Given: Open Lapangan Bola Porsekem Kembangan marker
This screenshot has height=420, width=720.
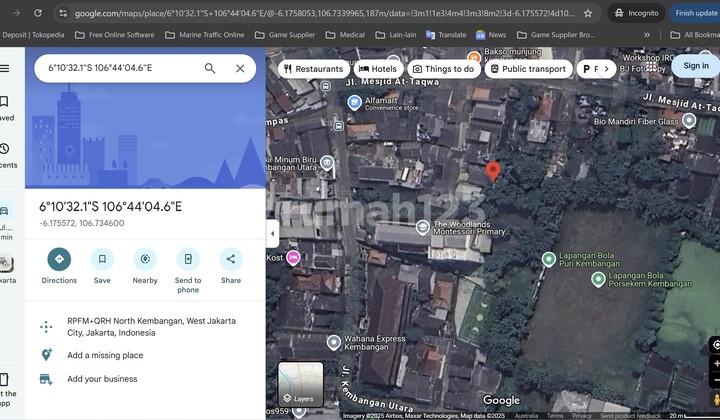Looking at the screenshot, I should click(x=598, y=279).
